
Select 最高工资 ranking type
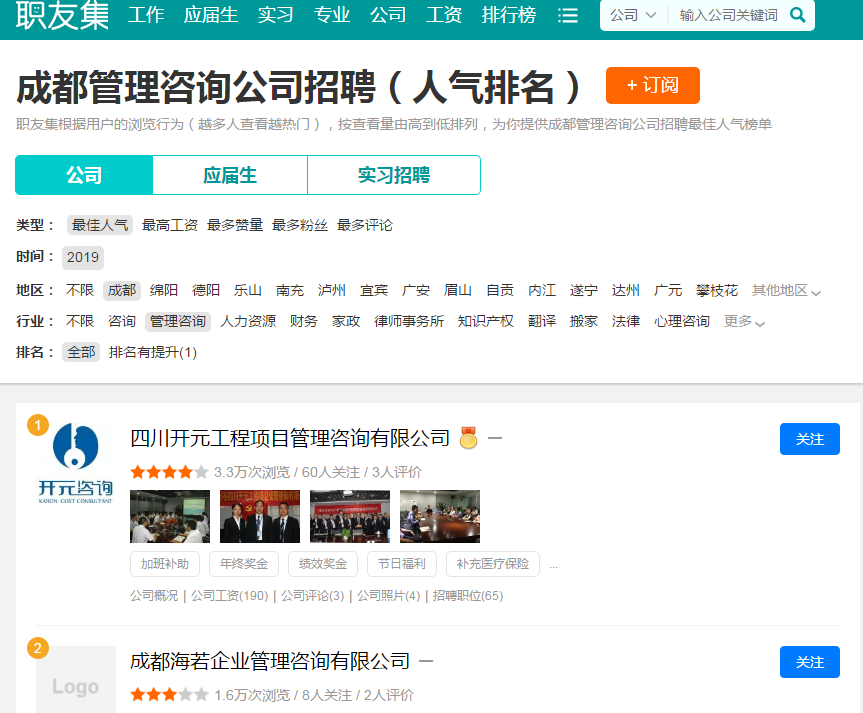pos(170,225)
